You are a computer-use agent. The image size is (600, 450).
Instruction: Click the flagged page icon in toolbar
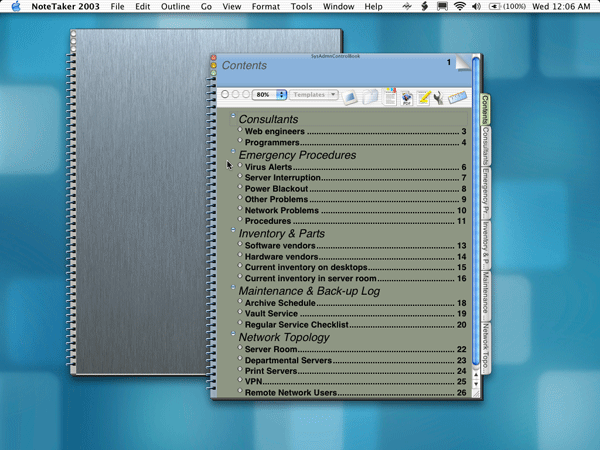click(390, 96)
